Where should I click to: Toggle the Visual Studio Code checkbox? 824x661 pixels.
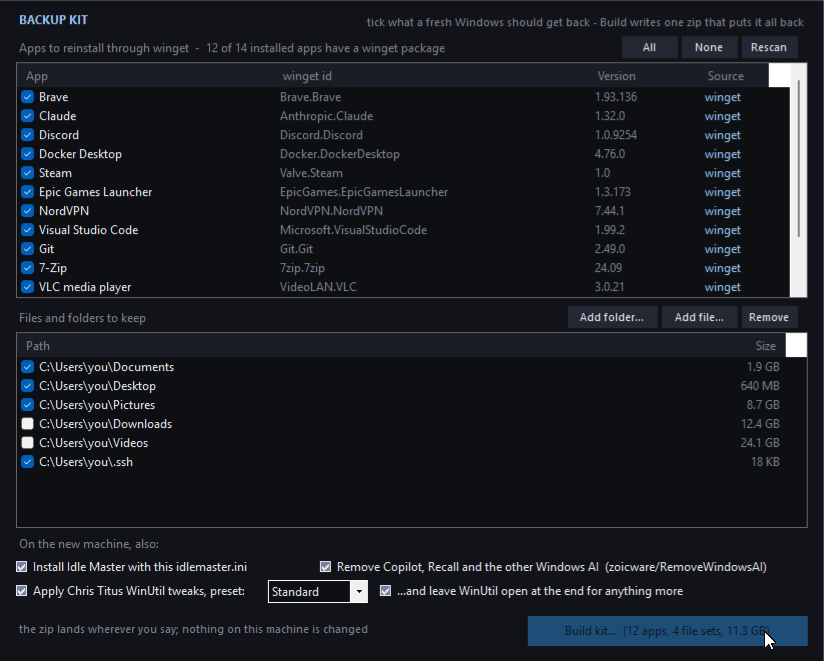[27, 230]
